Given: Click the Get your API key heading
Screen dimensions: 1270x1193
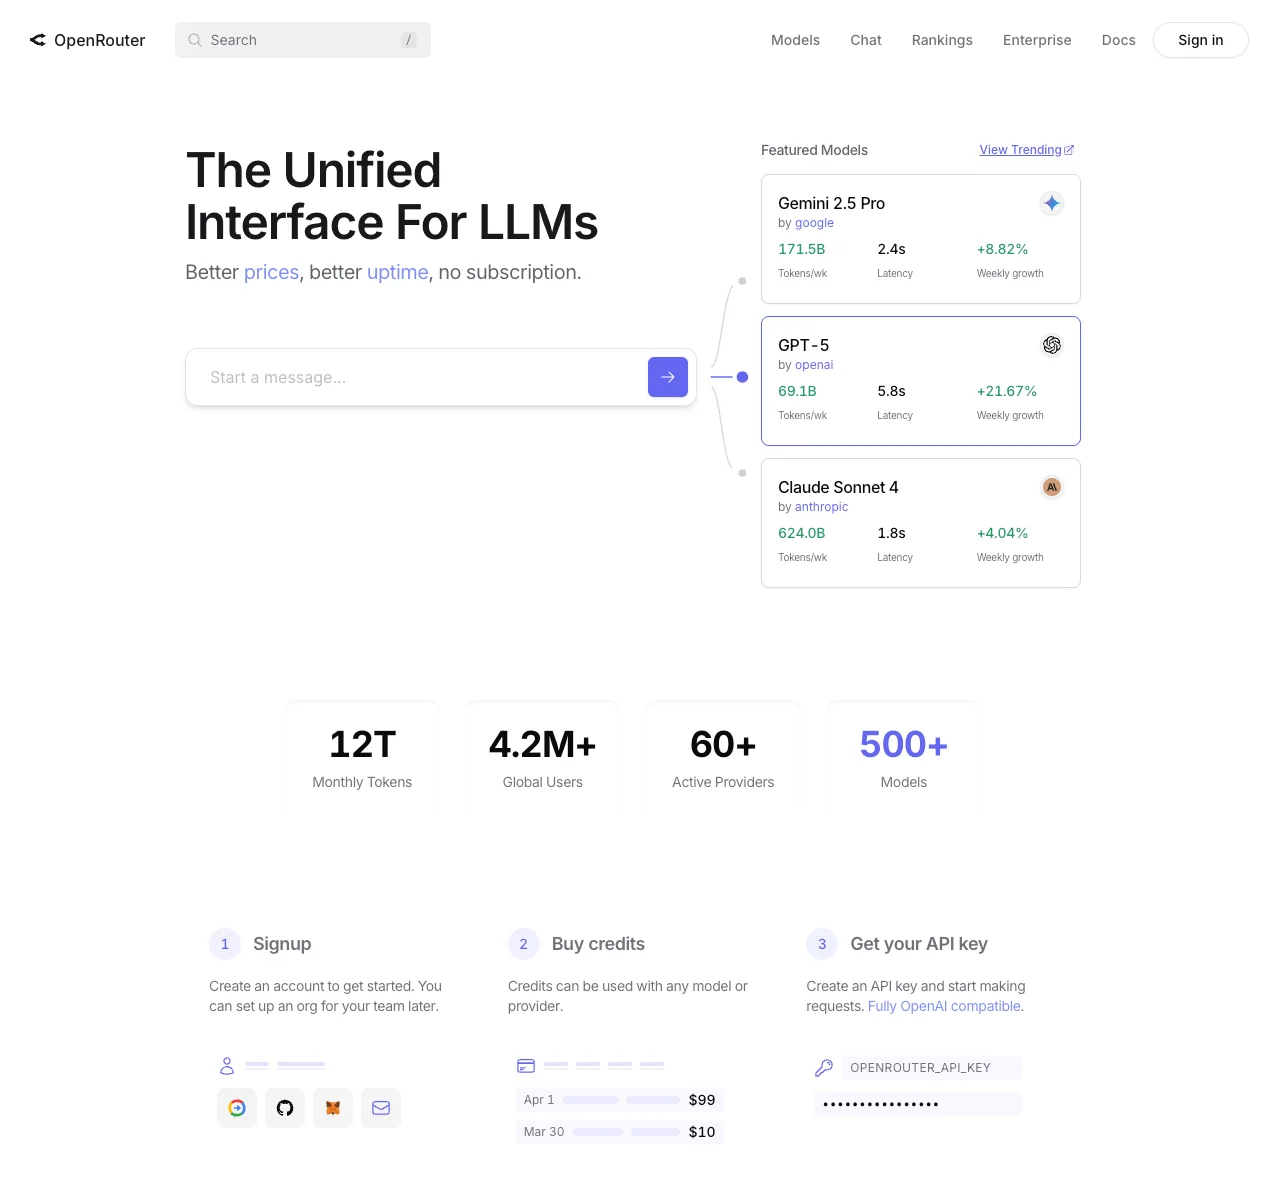Looking at the screenshot, I should click(919, 944).
